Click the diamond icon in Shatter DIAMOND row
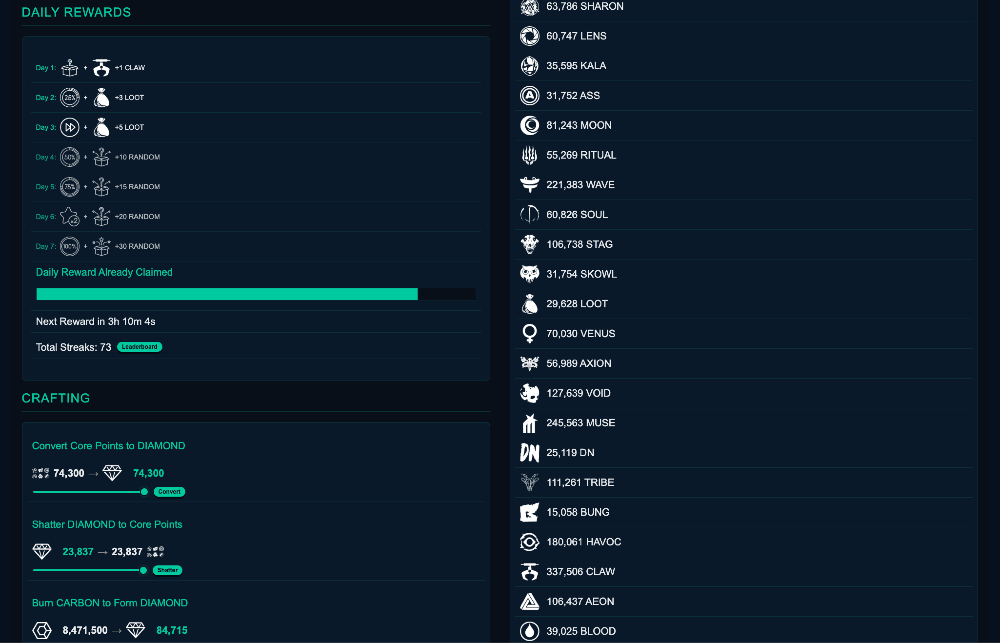1000x643 pixels. [42, 552]
